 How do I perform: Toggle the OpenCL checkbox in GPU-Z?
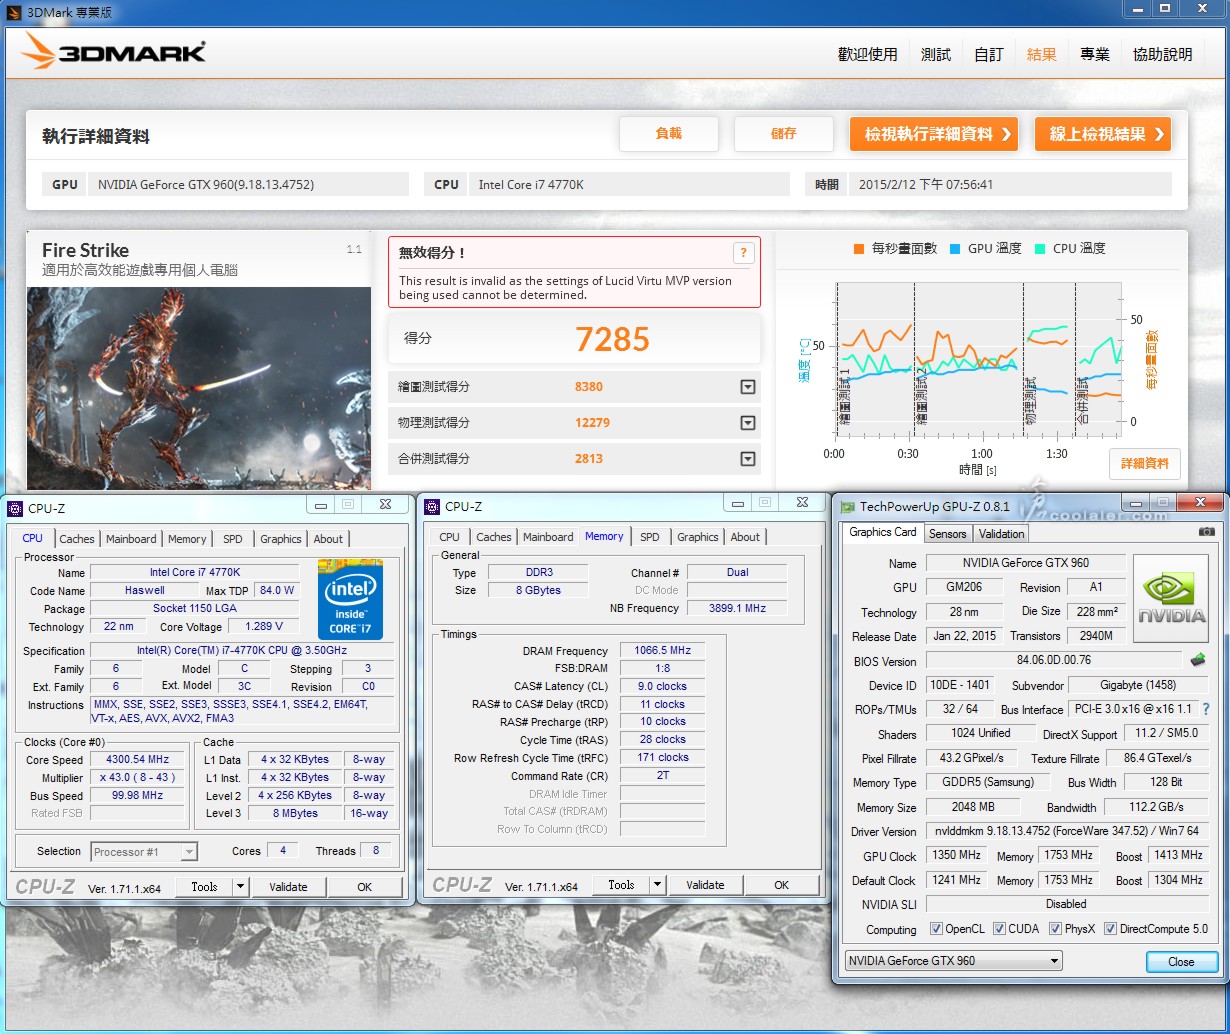point(936,929)
